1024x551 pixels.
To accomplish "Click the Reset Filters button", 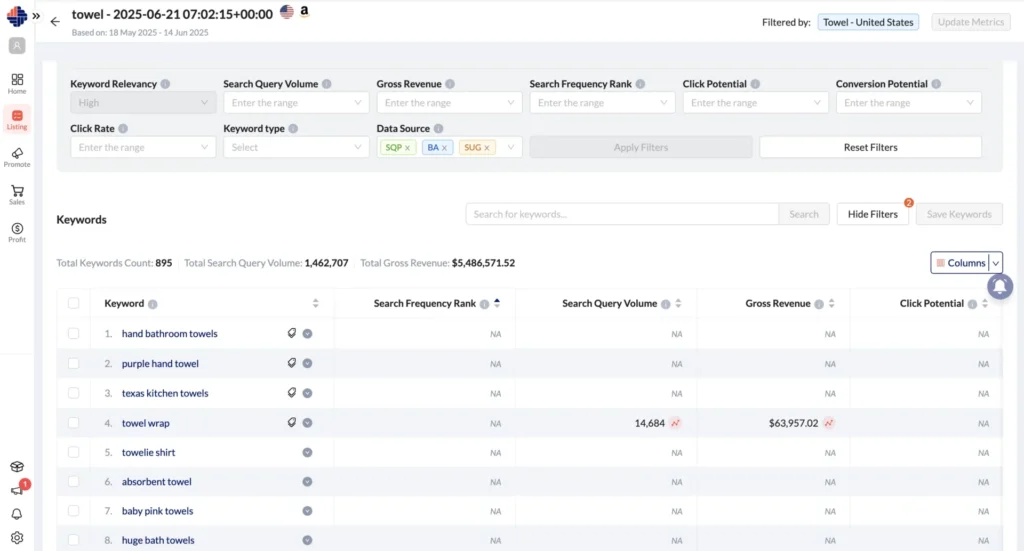I will coord(870,148).
